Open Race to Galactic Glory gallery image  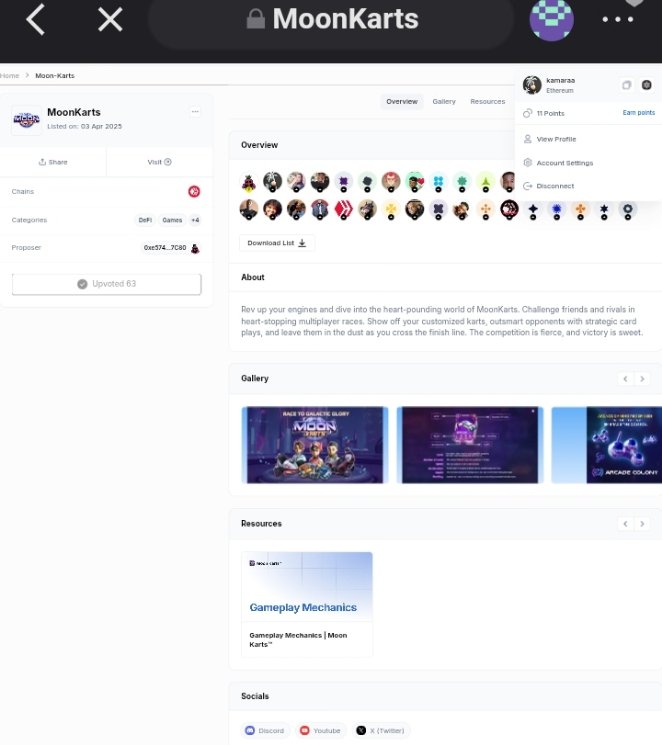(315, 445)
